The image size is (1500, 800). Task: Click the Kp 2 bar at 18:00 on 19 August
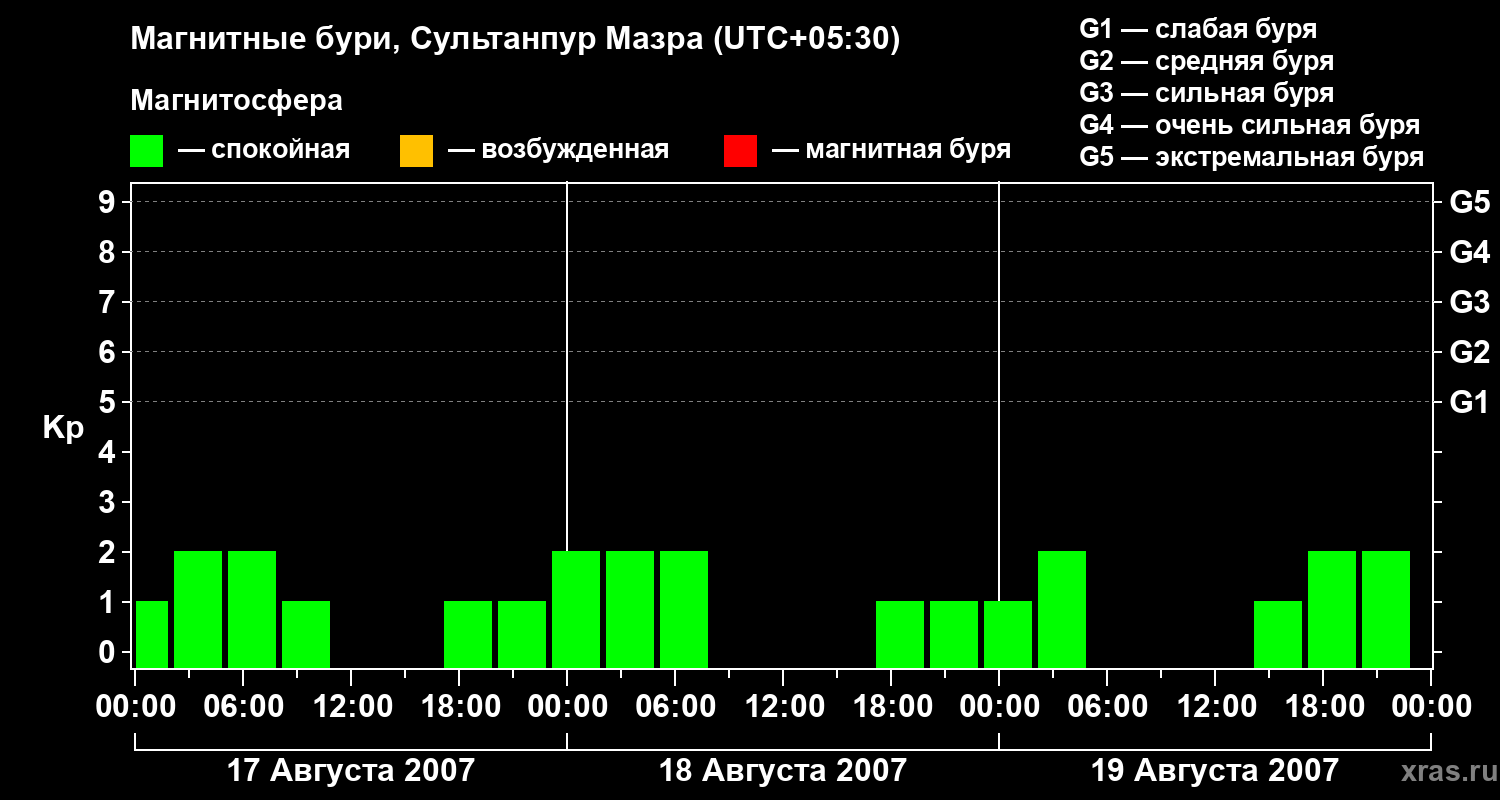[x=1332, y=609]
